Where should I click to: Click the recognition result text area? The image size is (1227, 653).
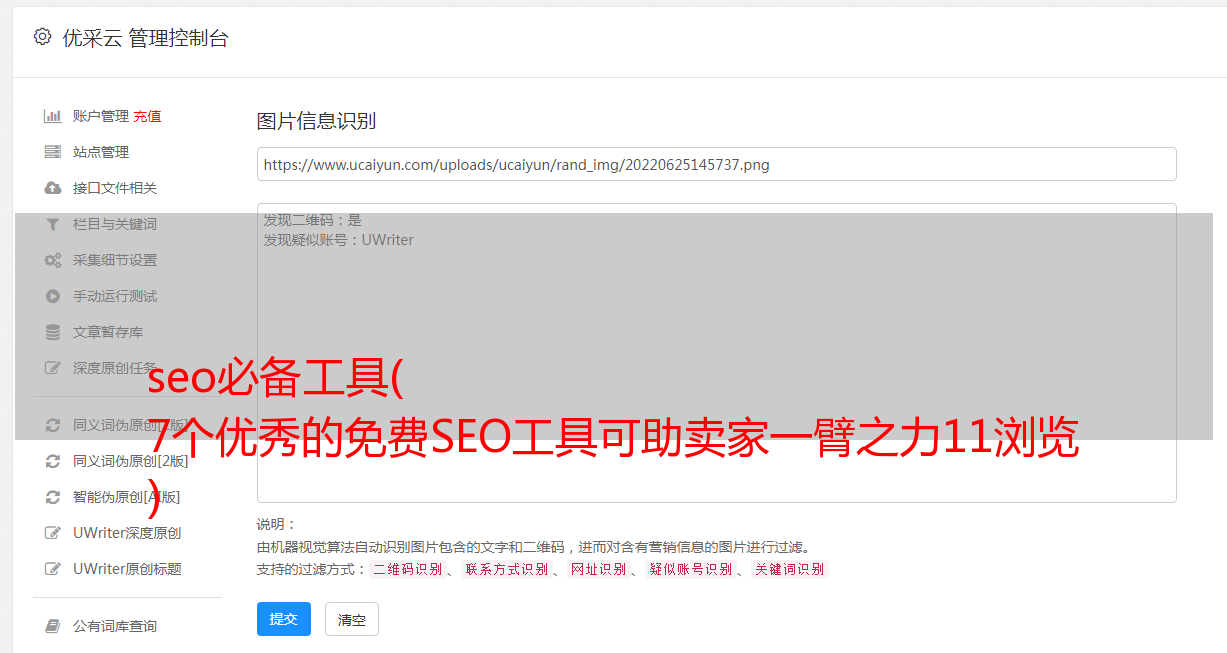[x=716, y=352]
